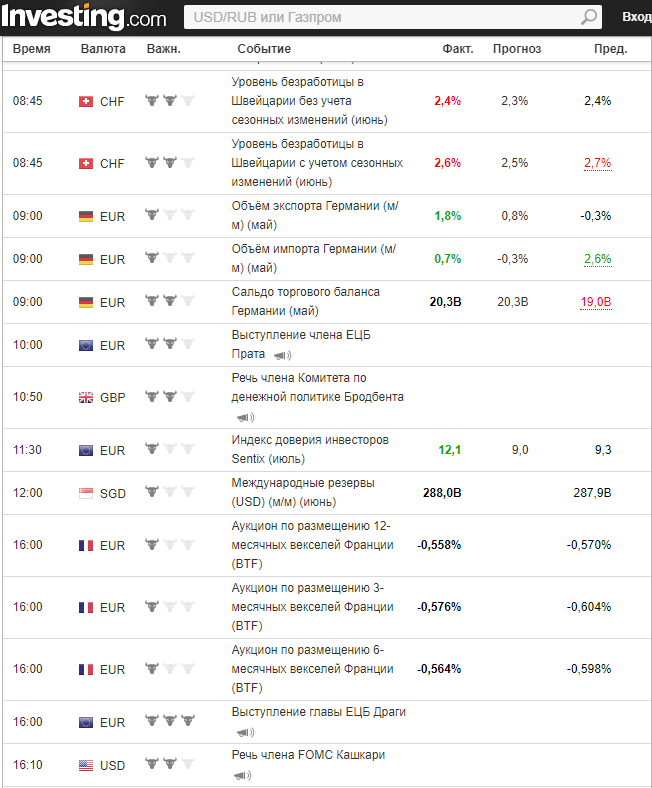Click the Время column header
The width and height of the screenshot is (652, 788).
tap(31, 49)
